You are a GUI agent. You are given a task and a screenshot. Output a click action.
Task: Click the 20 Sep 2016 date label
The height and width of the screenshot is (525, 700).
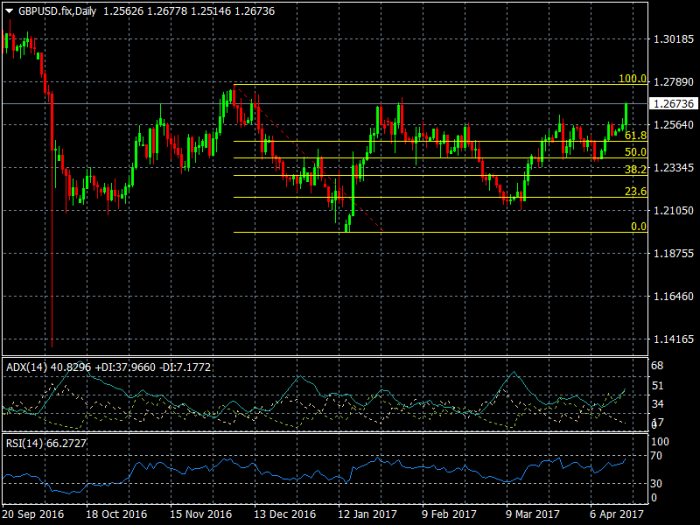pyautogui.click(x=33, y=514)
